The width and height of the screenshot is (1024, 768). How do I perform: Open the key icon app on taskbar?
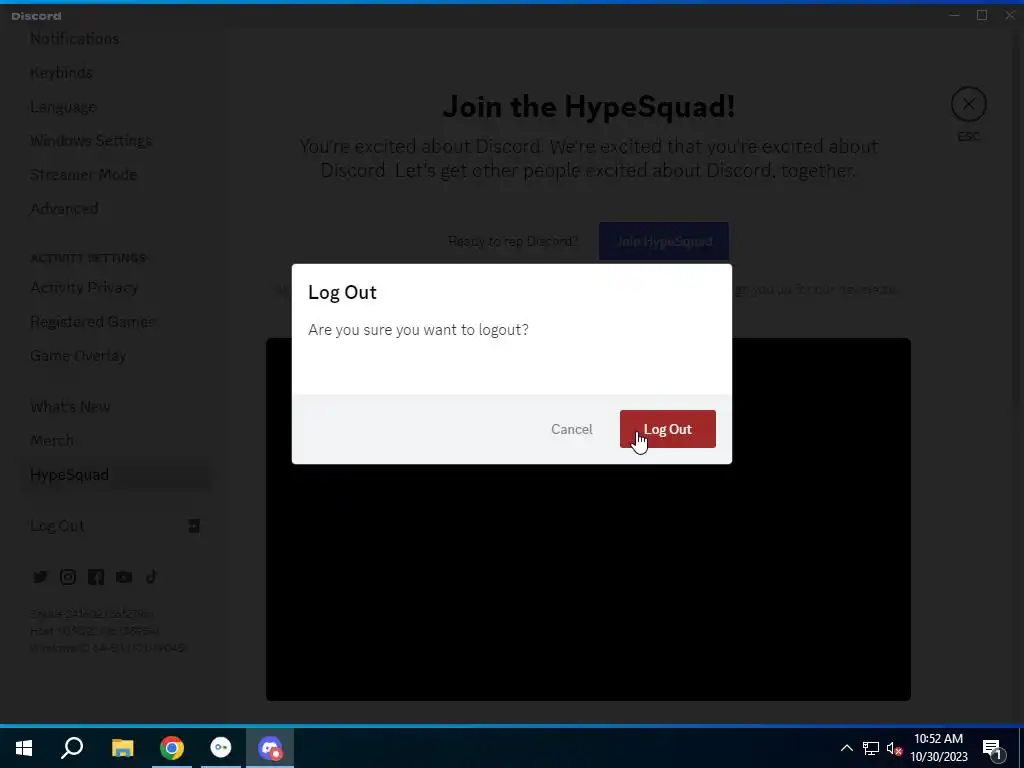click(221, 748)
